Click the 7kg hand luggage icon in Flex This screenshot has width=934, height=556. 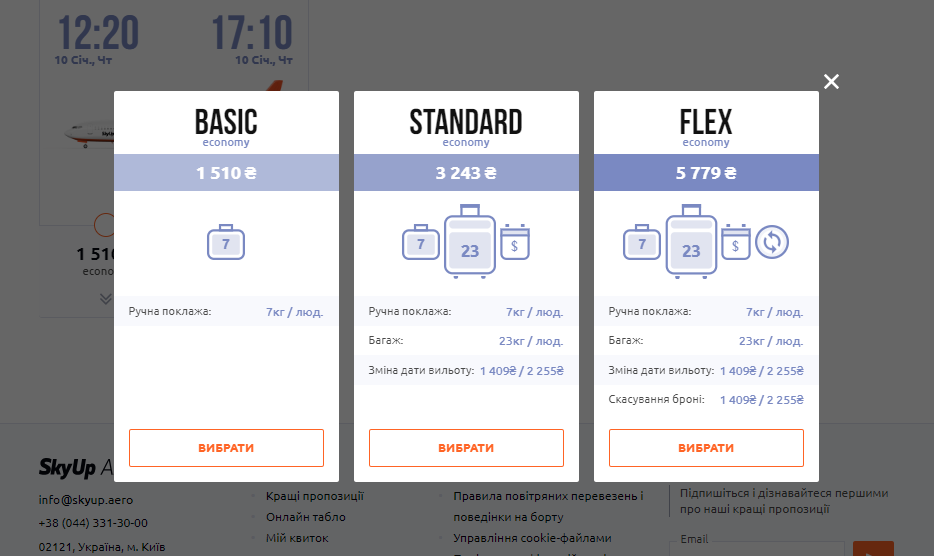(x=641, y=242)
